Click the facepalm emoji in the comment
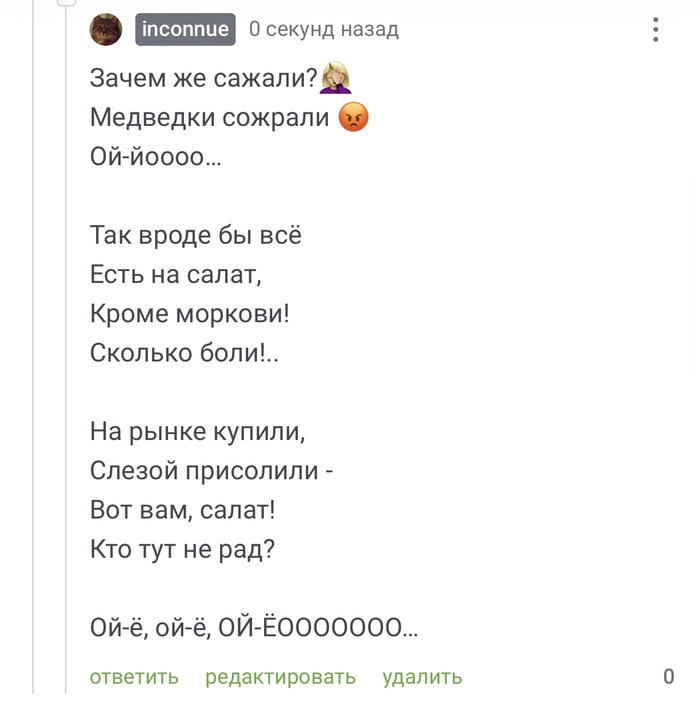 pos(336,78)
